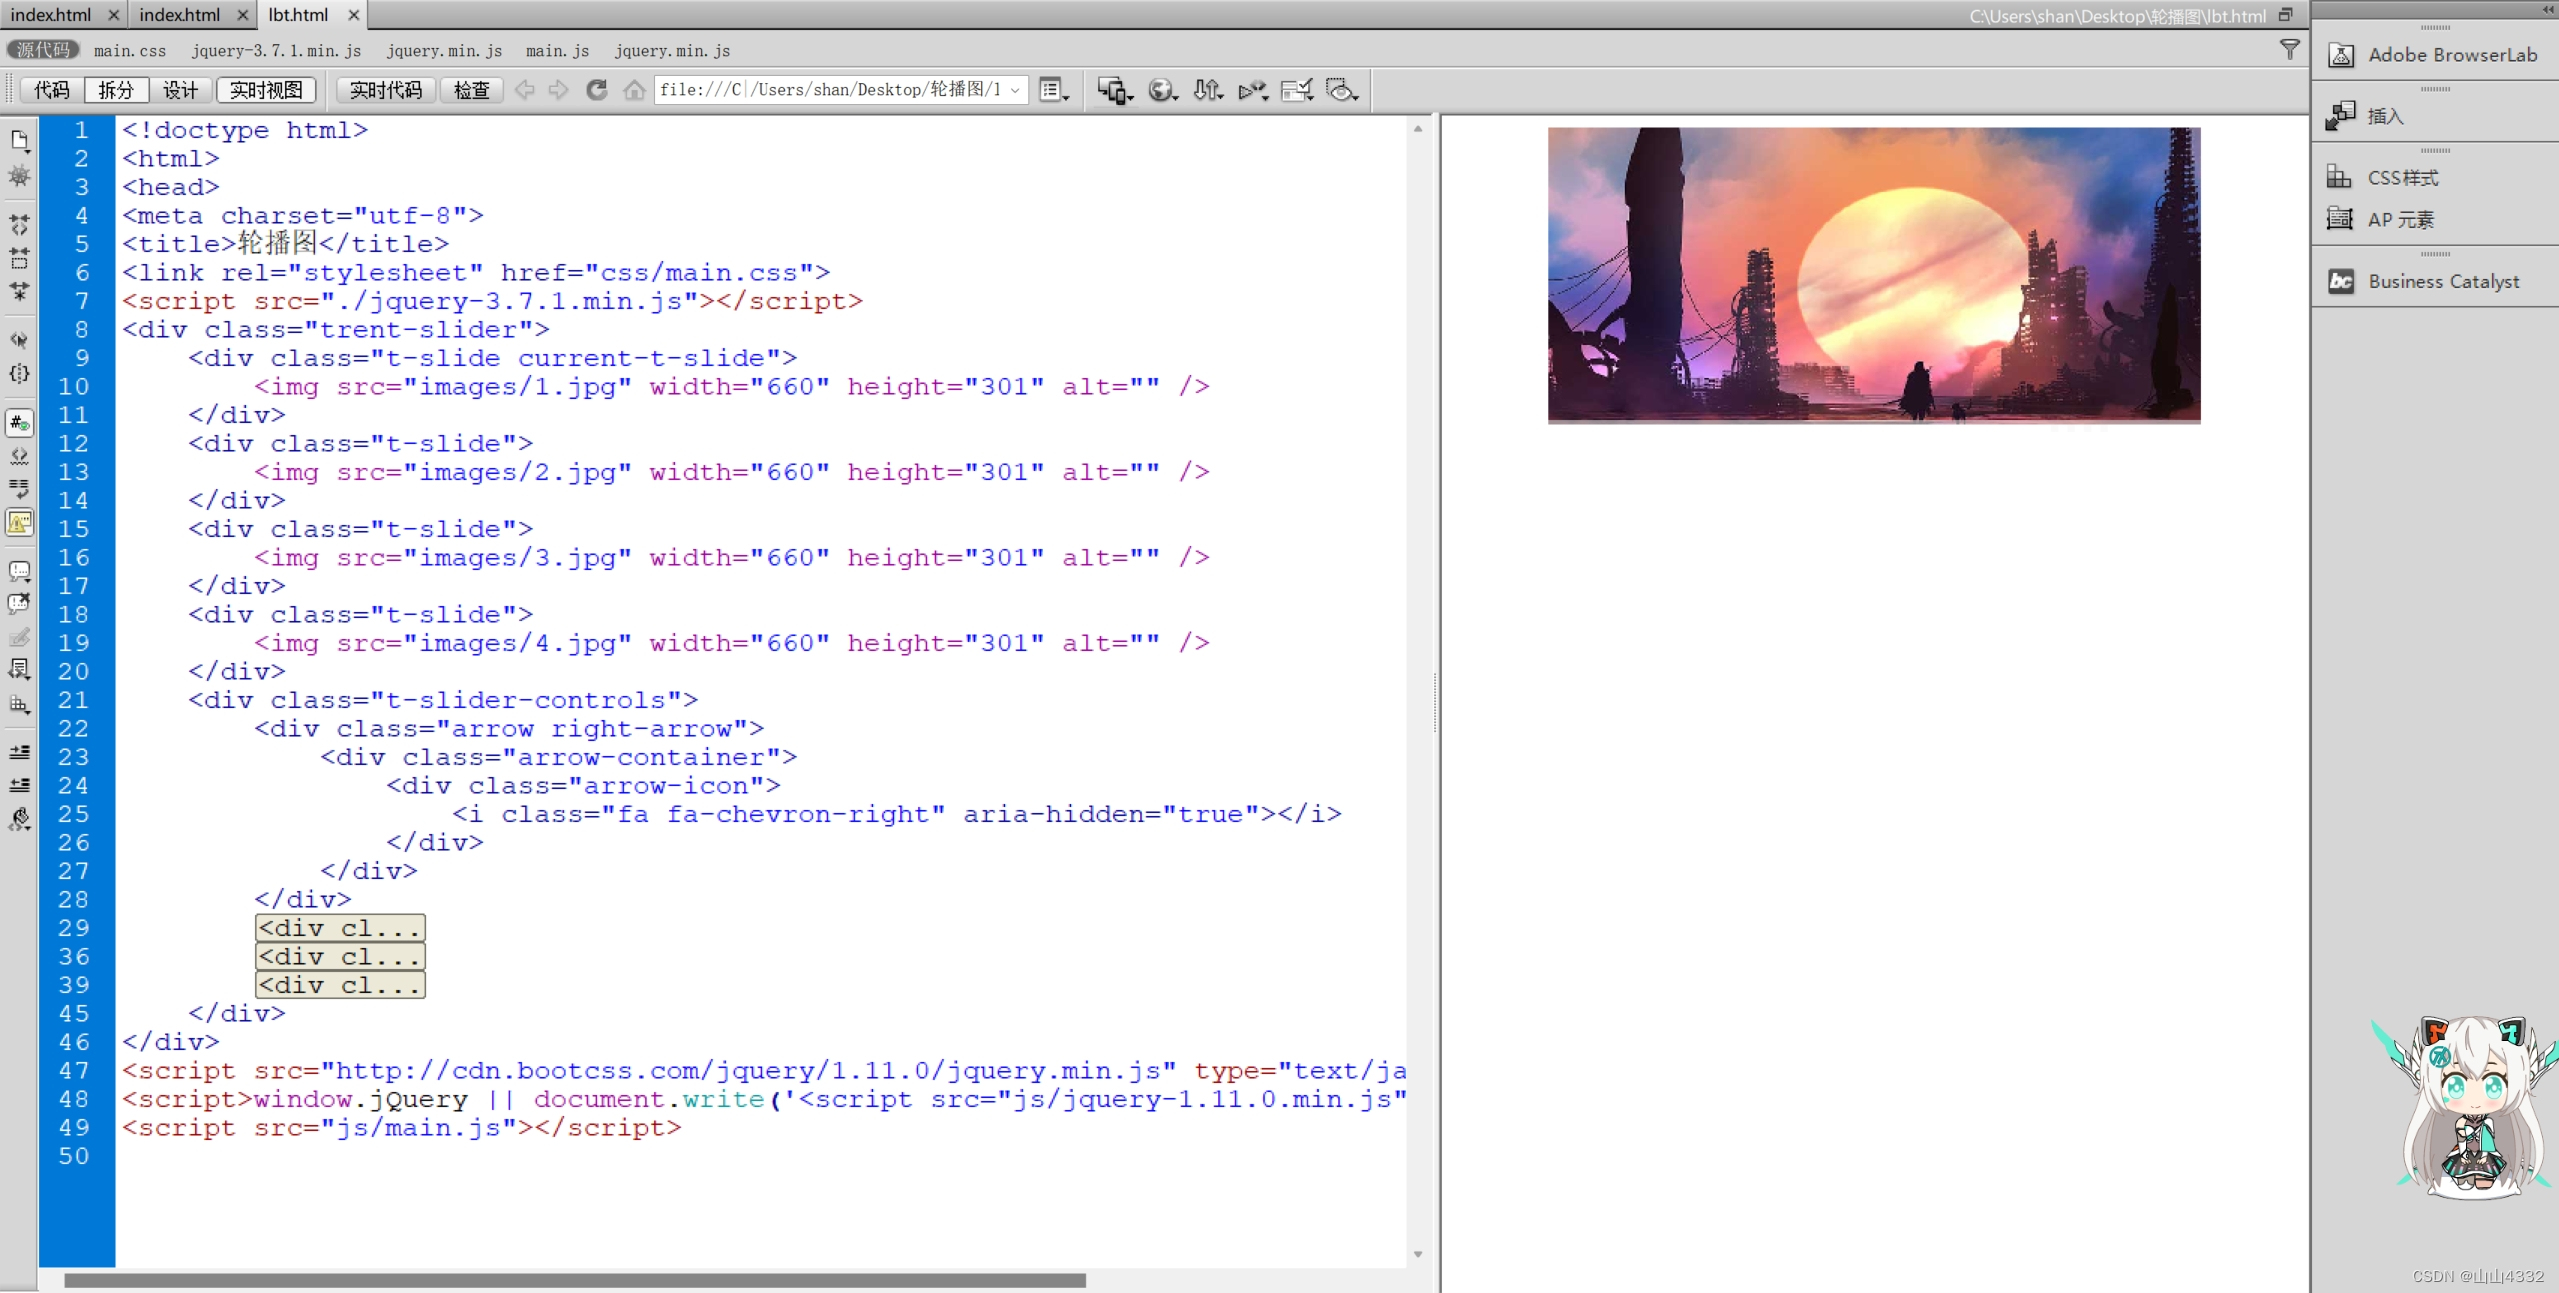Click the balance braces icon

point(19,374)
